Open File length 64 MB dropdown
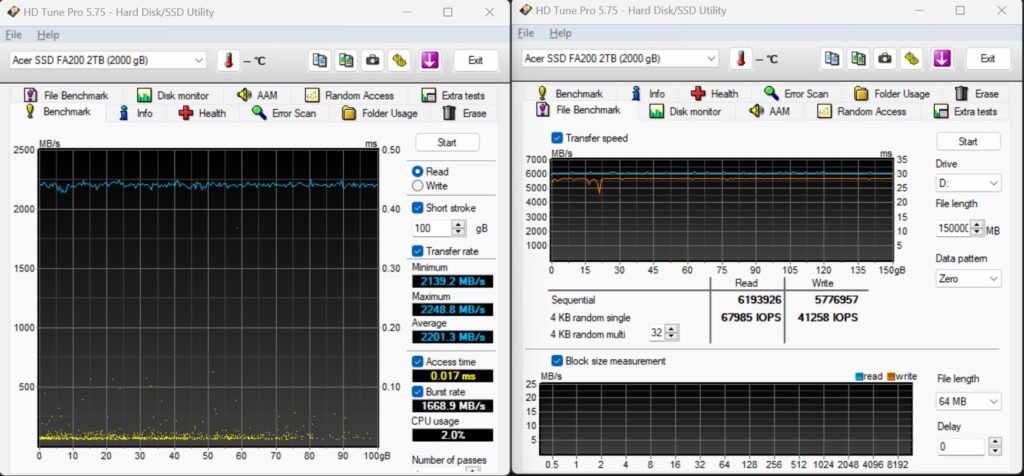This screenshot has width=1024, height=476. click(x=968, y=401)
